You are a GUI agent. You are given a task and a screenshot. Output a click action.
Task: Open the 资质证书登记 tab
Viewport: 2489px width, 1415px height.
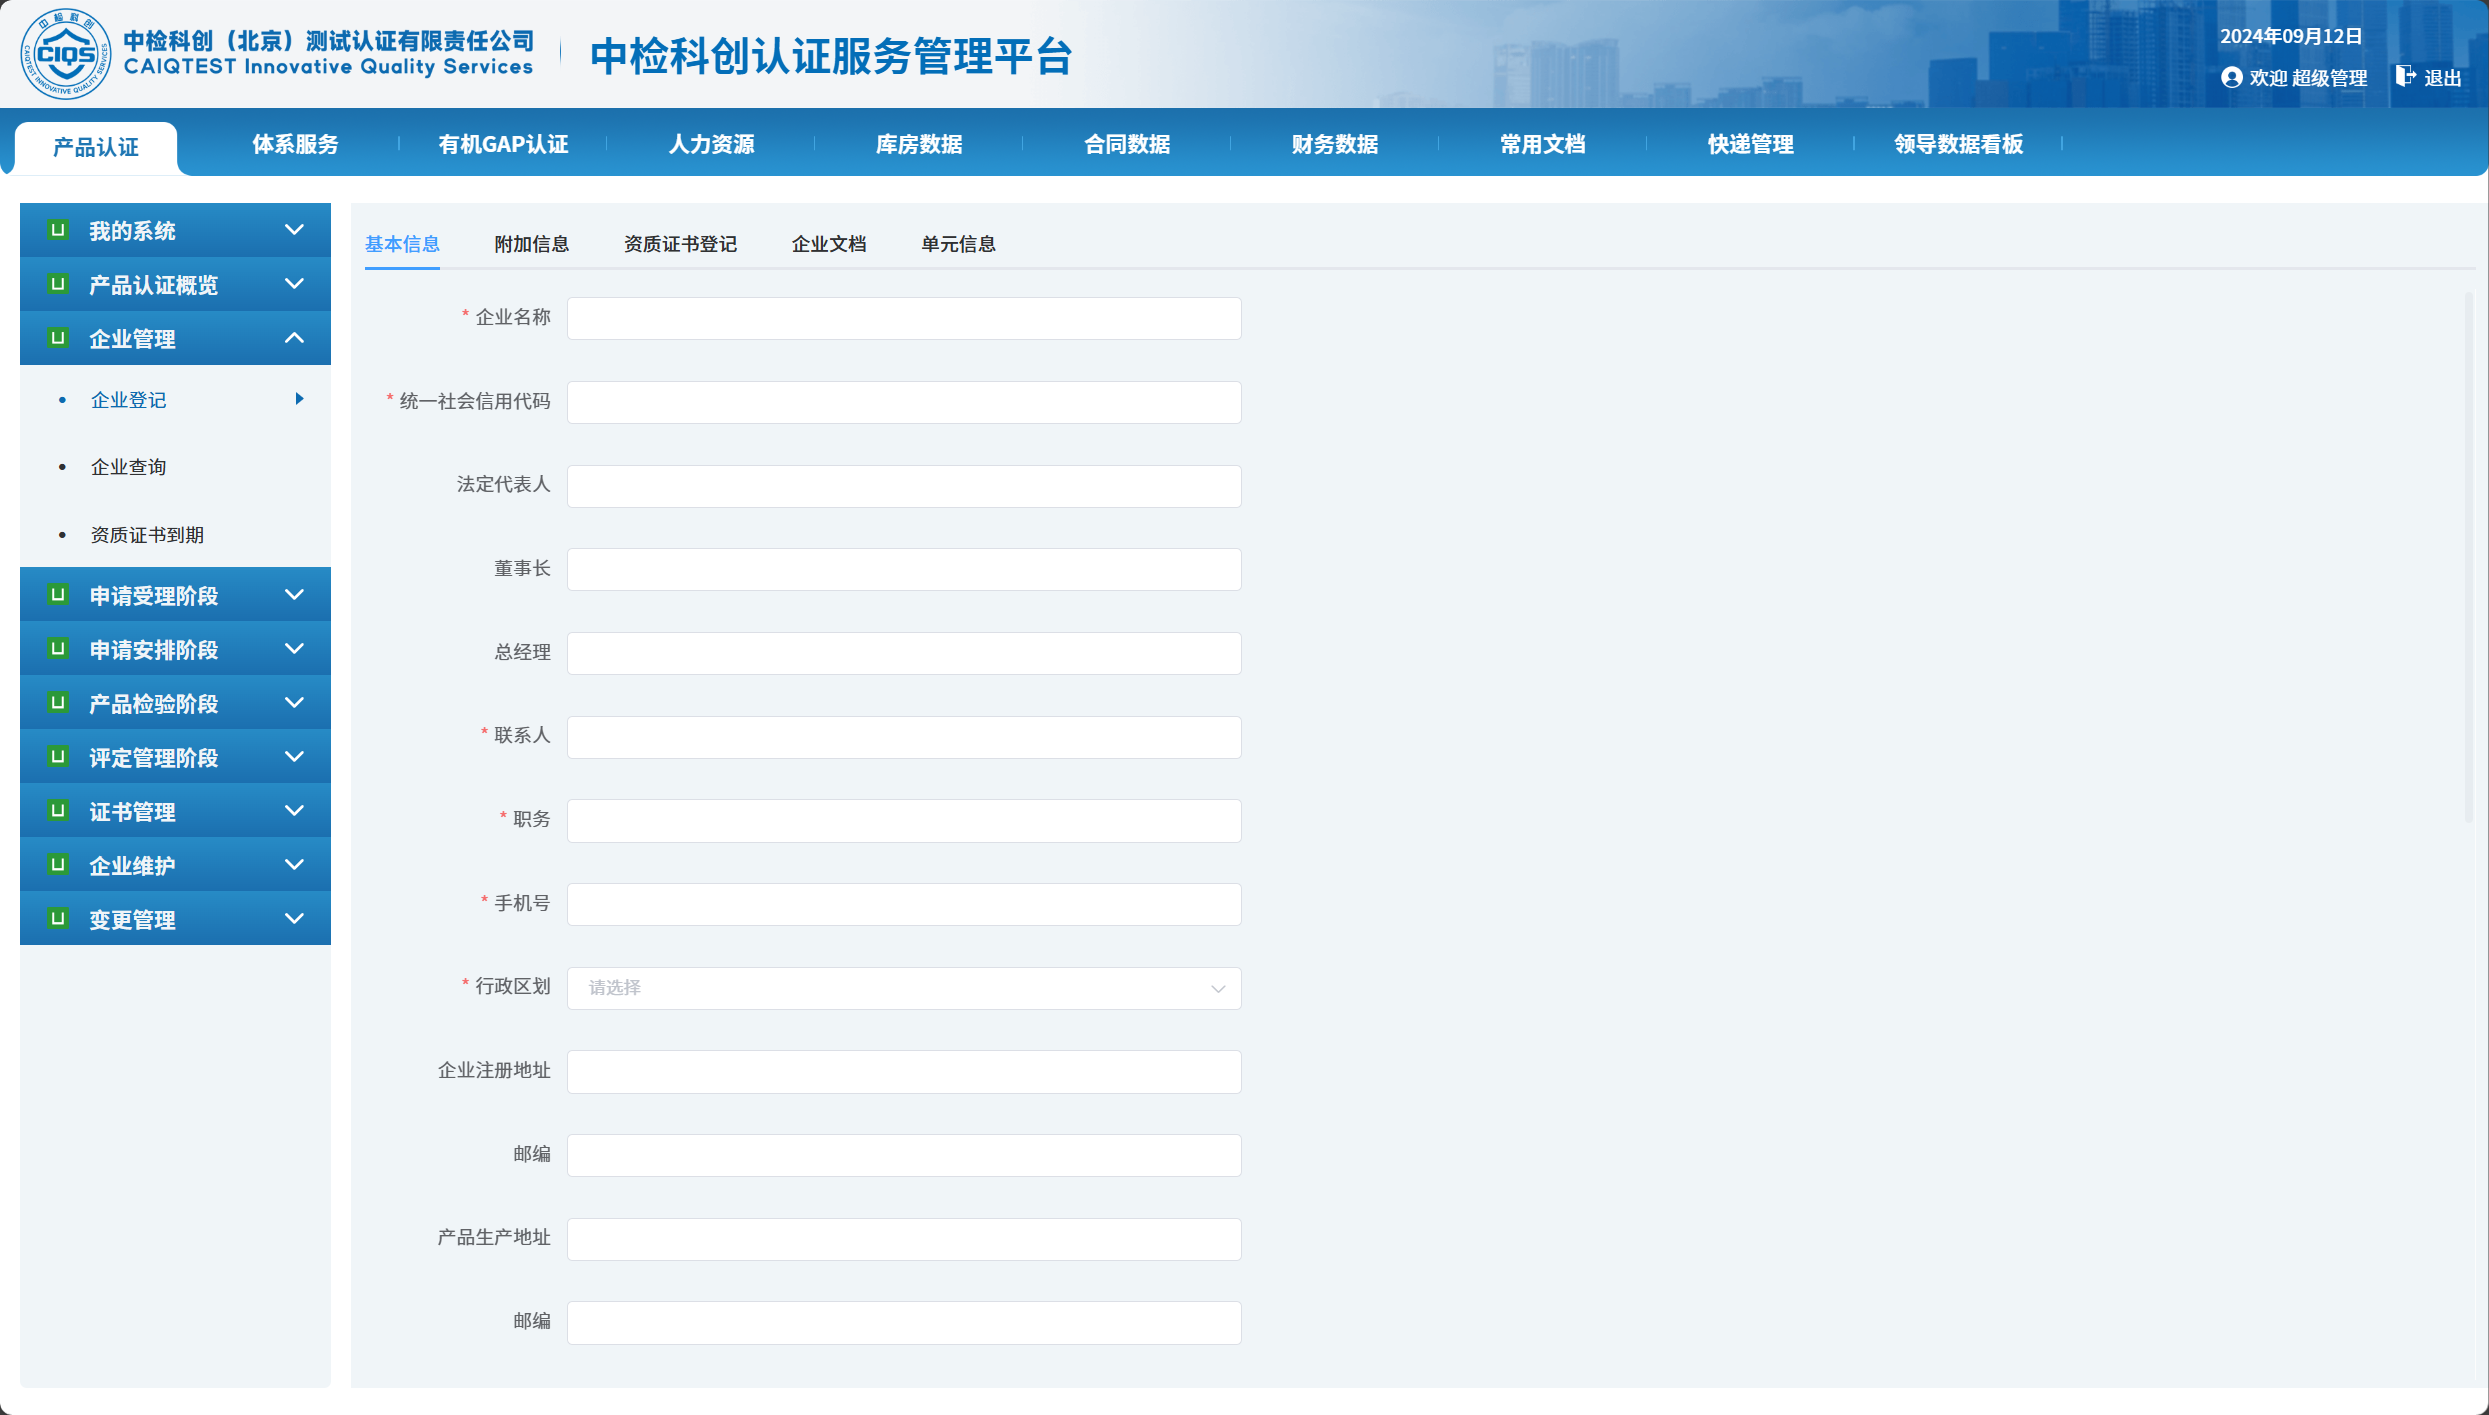680,244
